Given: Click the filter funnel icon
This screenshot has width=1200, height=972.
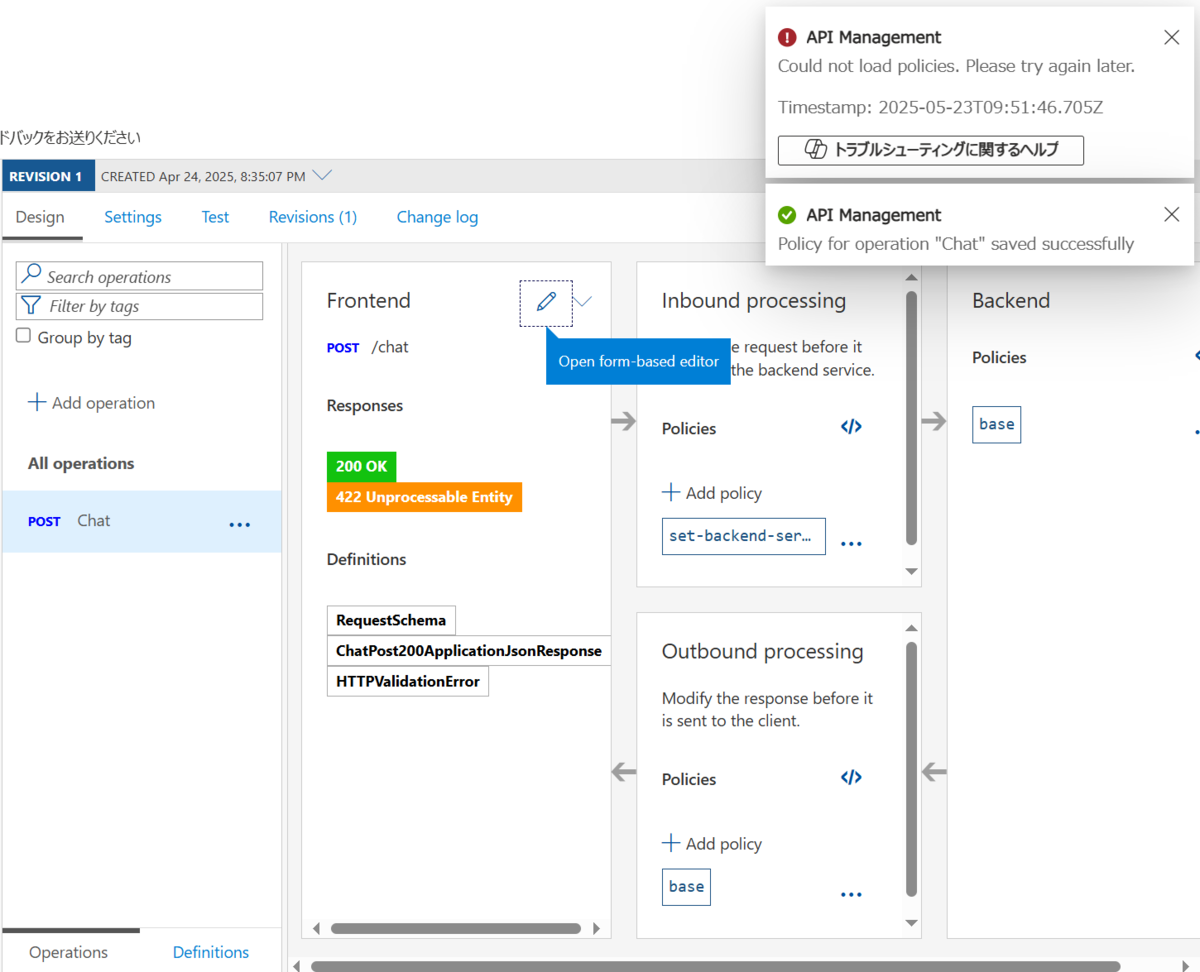Looking at the screenshot, I should [x=32, y=305].
